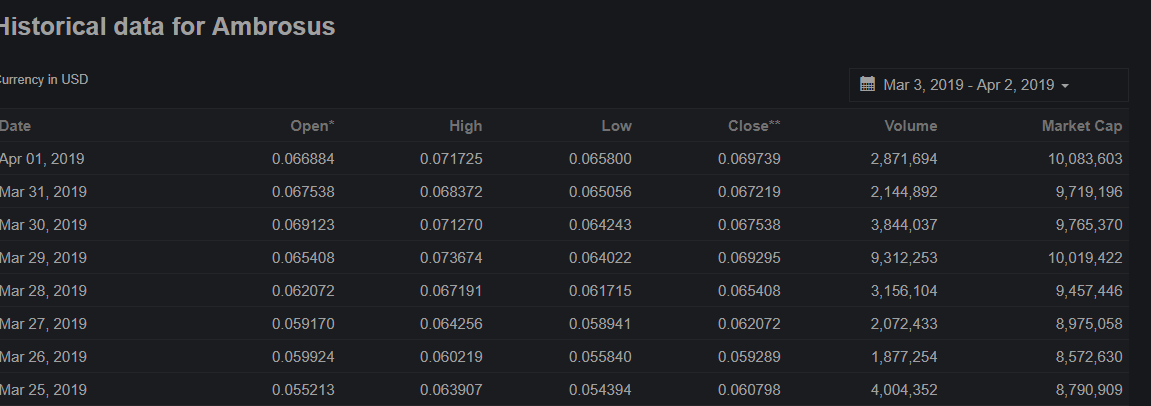Click market cap 8,572,630 for Mar 26
Viewport: 1151px width, 406px height.
(1089, 357)
